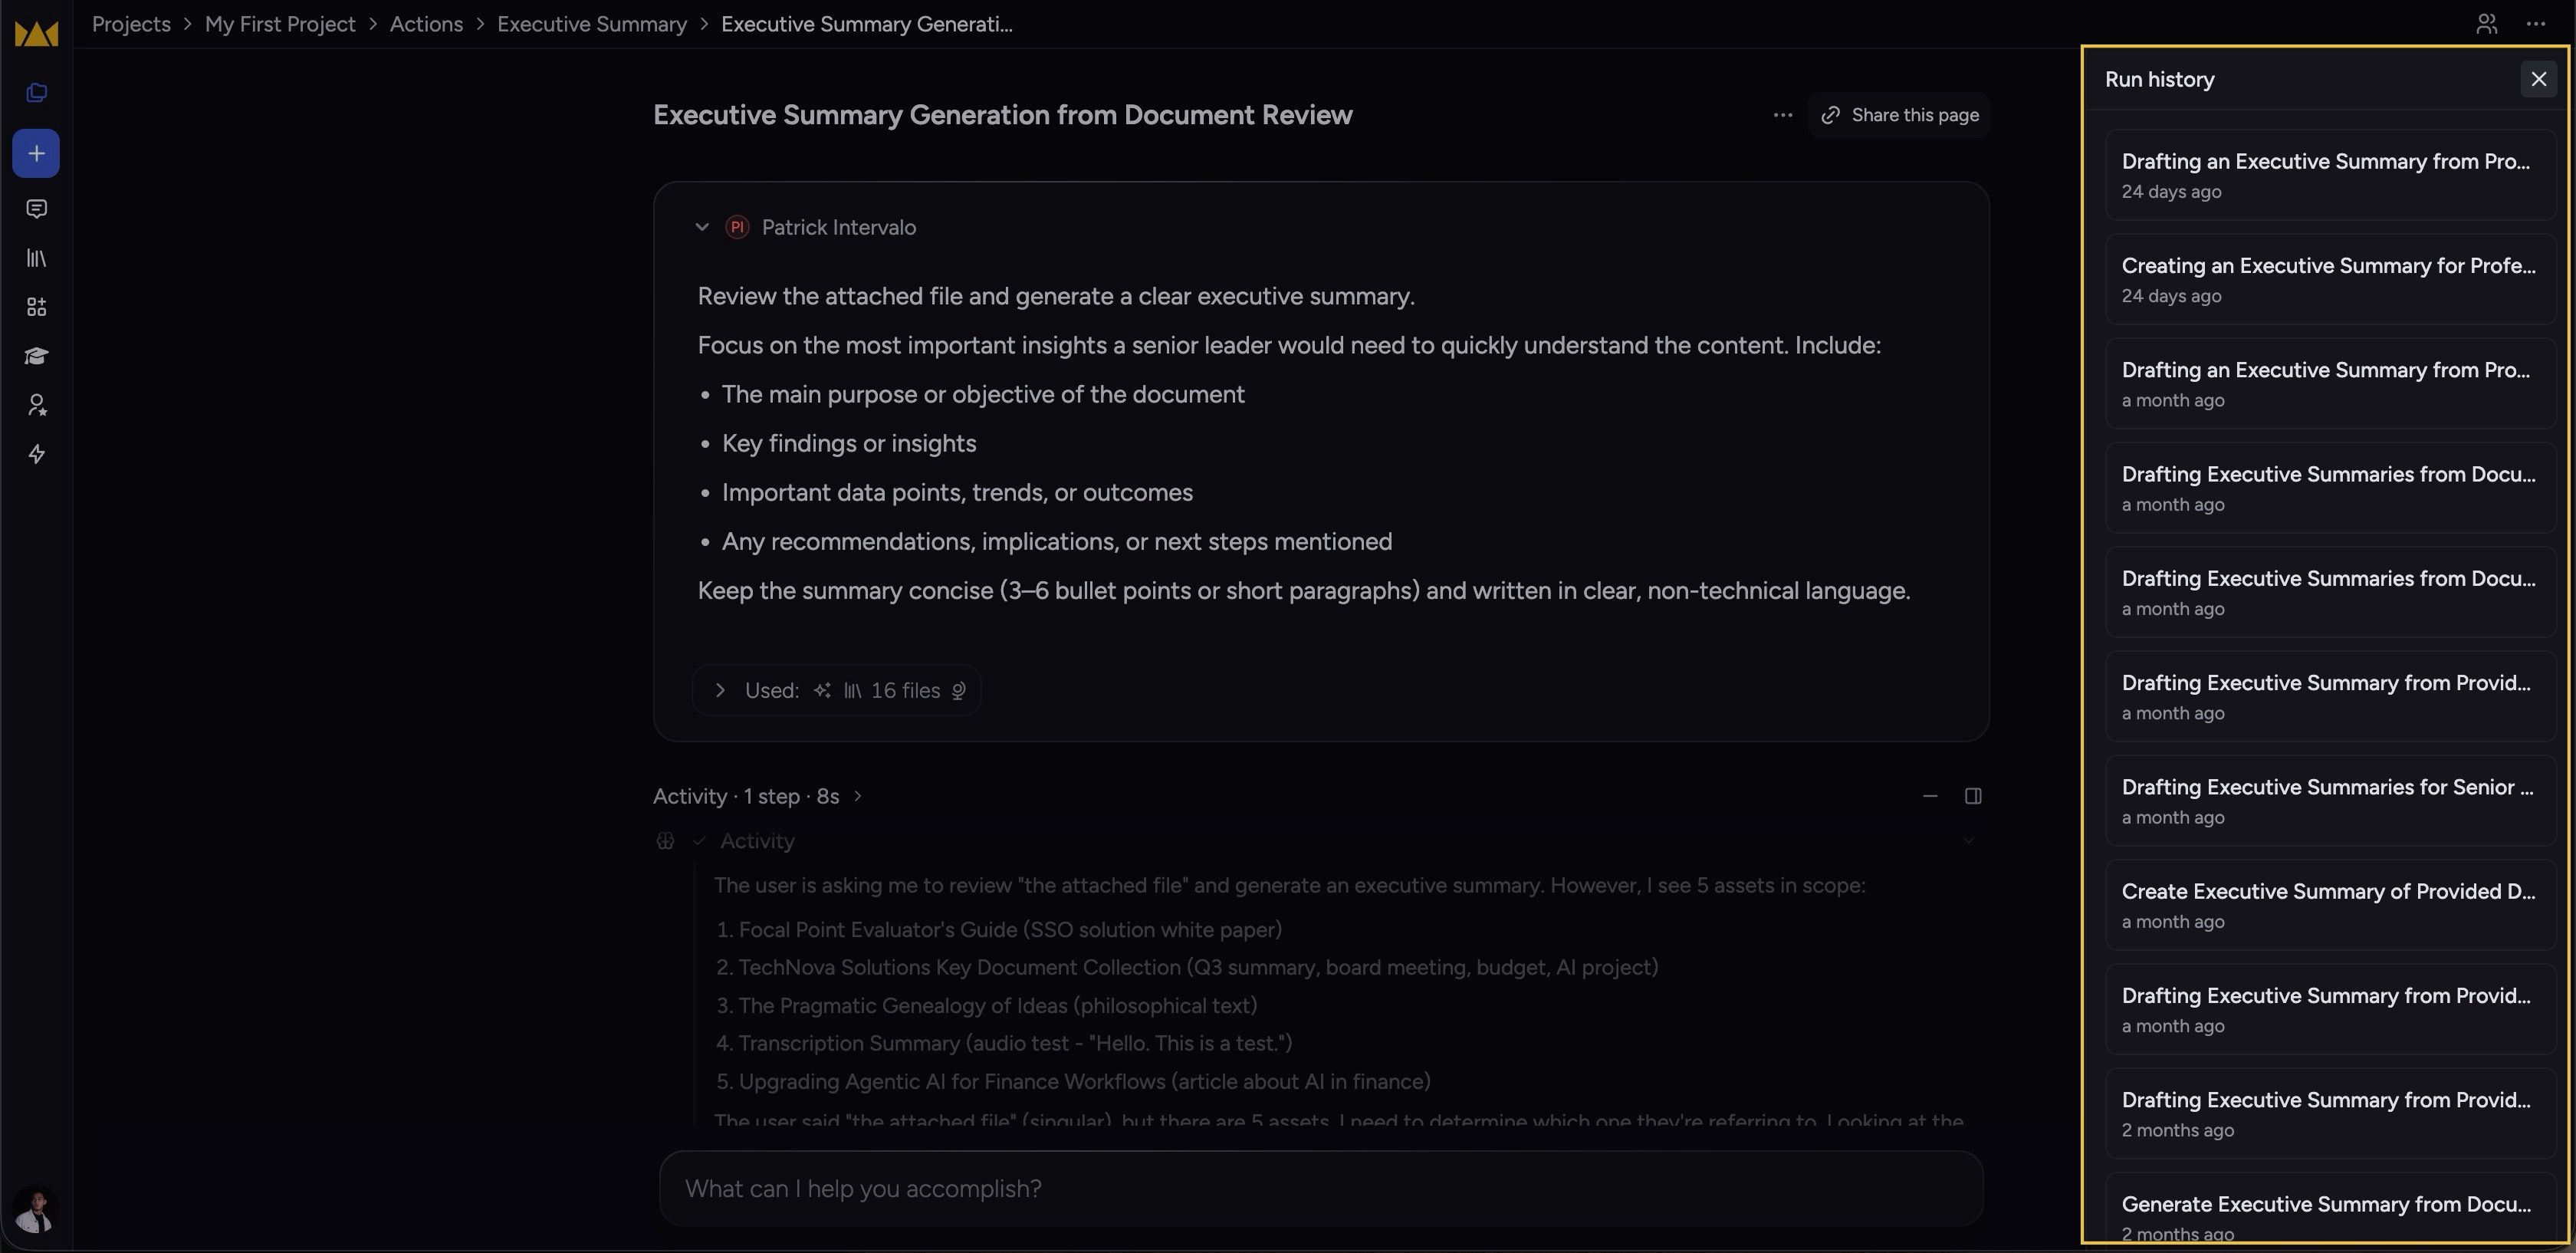Open the projects pages icon in sidebar
This screenshot has width=2576, height=1253.
pyautogui.click(x=36, y=92)
